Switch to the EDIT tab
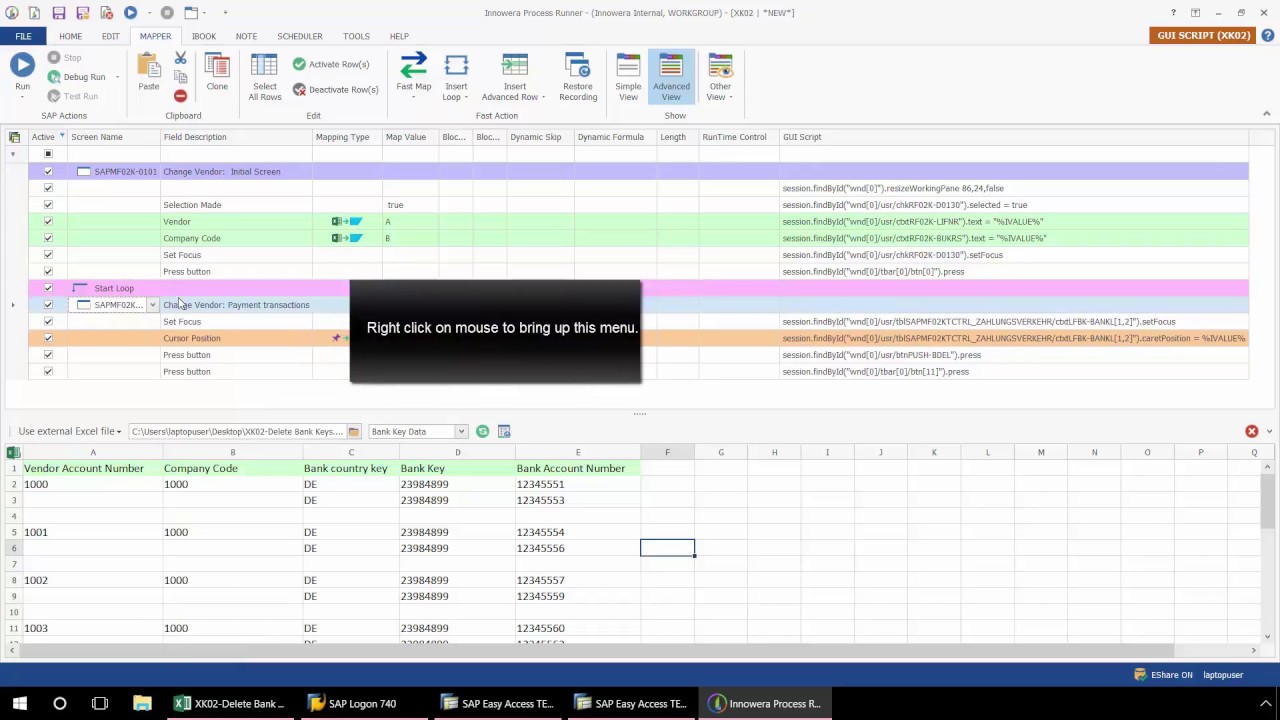The width and height of the screenshot is (1280, 720). (x=110, y=36)
